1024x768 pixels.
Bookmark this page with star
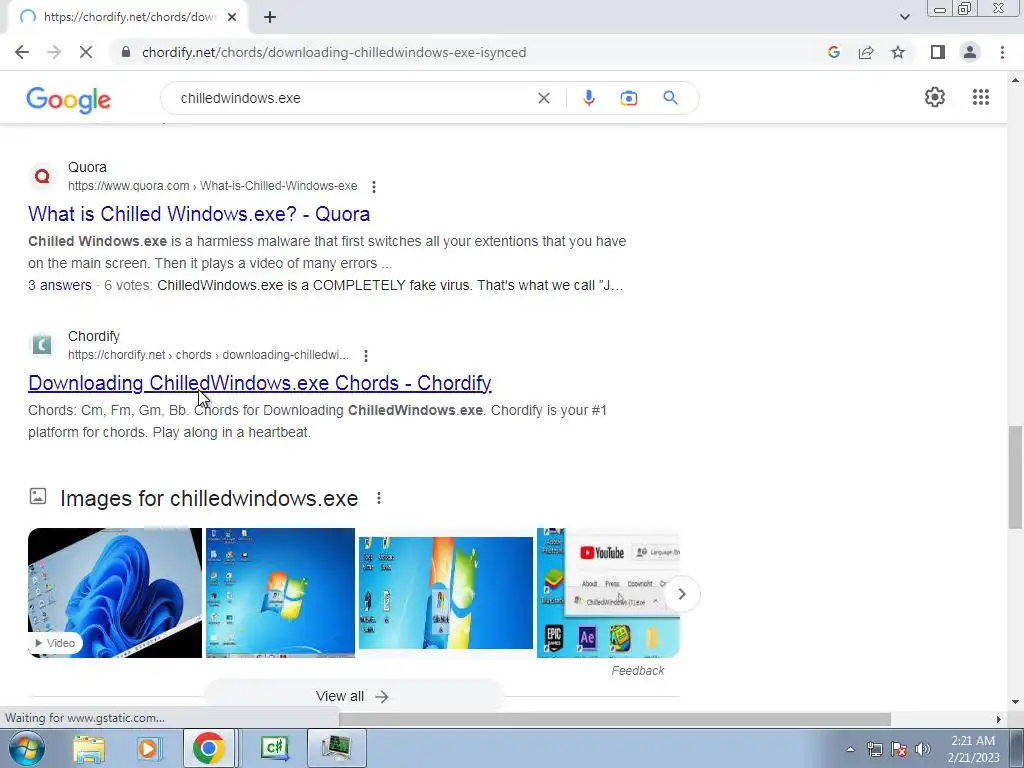click(898, 52)
